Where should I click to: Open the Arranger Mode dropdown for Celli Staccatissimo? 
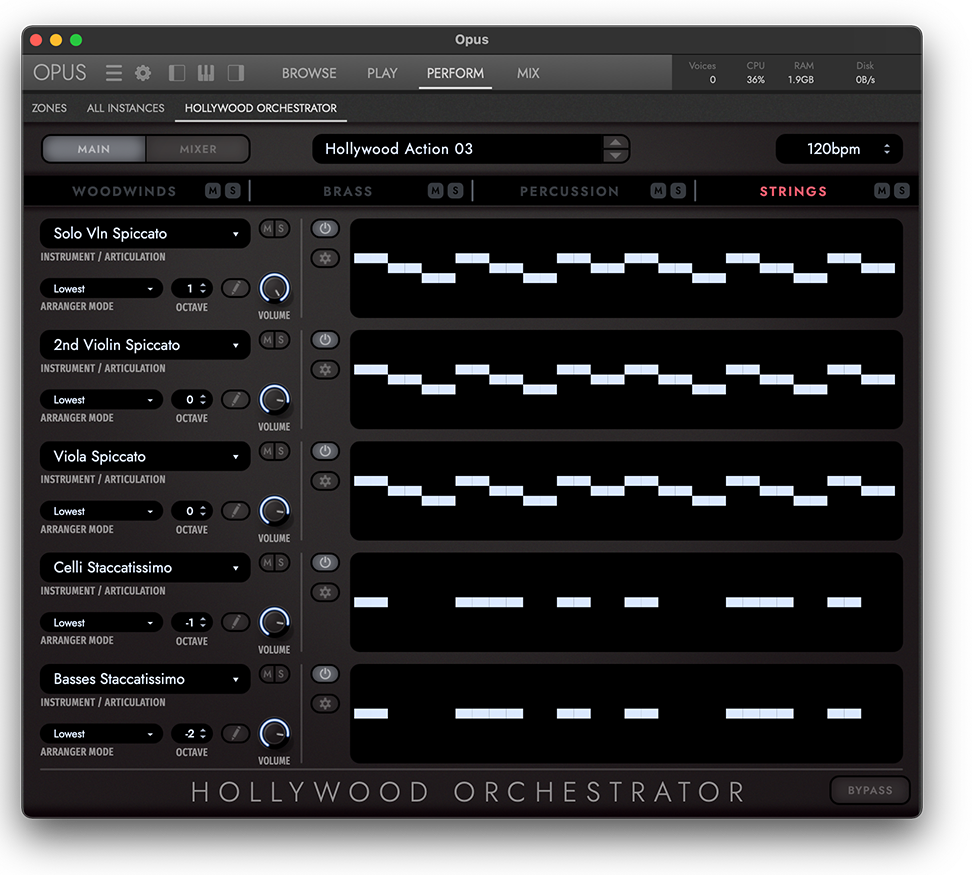point(101,622)
